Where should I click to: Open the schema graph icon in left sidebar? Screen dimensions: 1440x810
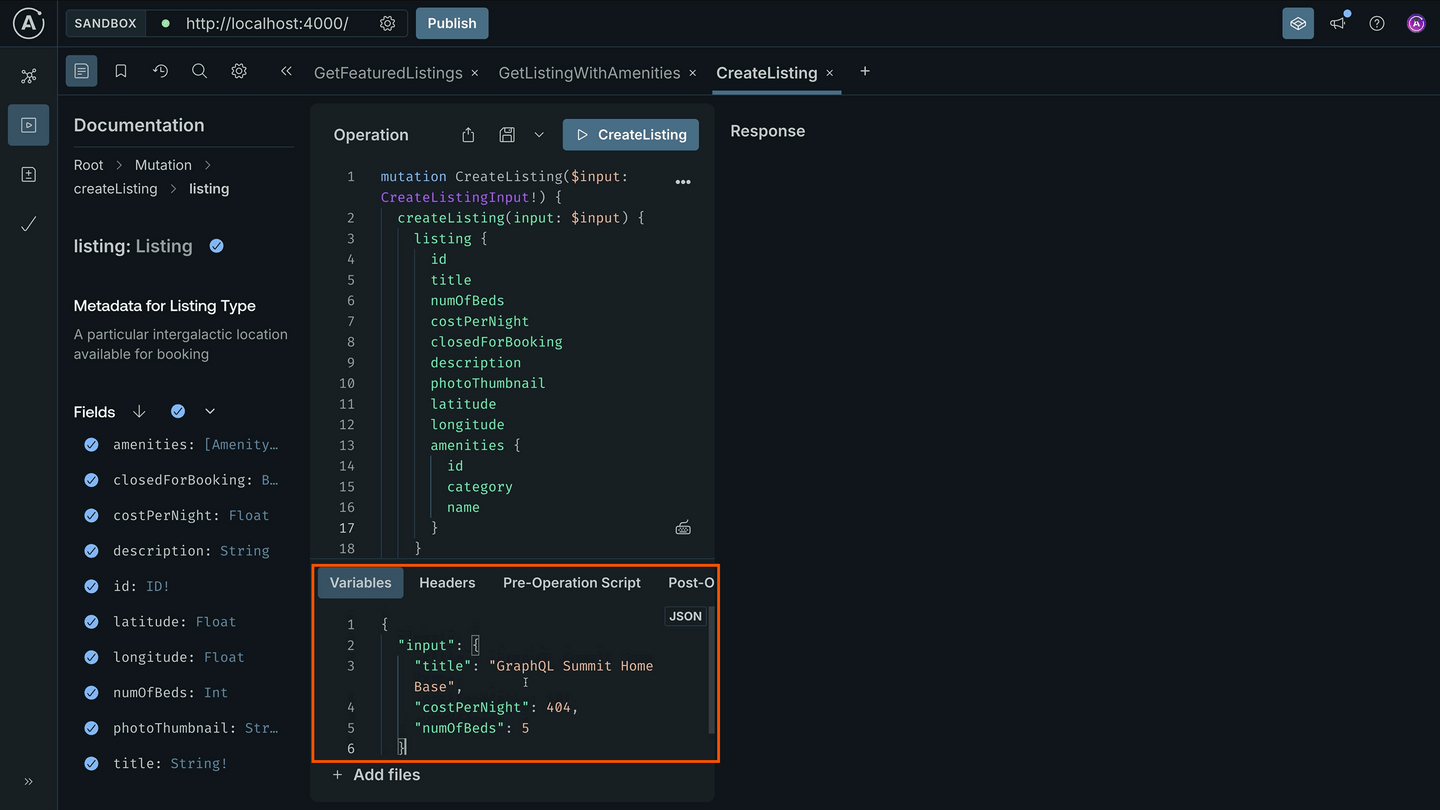pyautogui.click(x=28, y=75)
